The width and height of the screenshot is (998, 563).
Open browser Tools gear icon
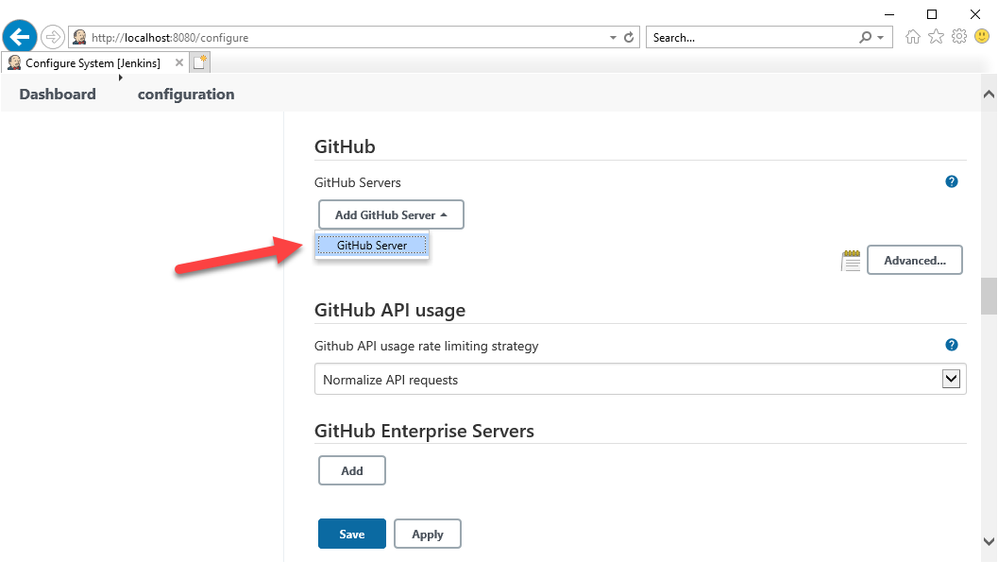[x=959, y=36]
